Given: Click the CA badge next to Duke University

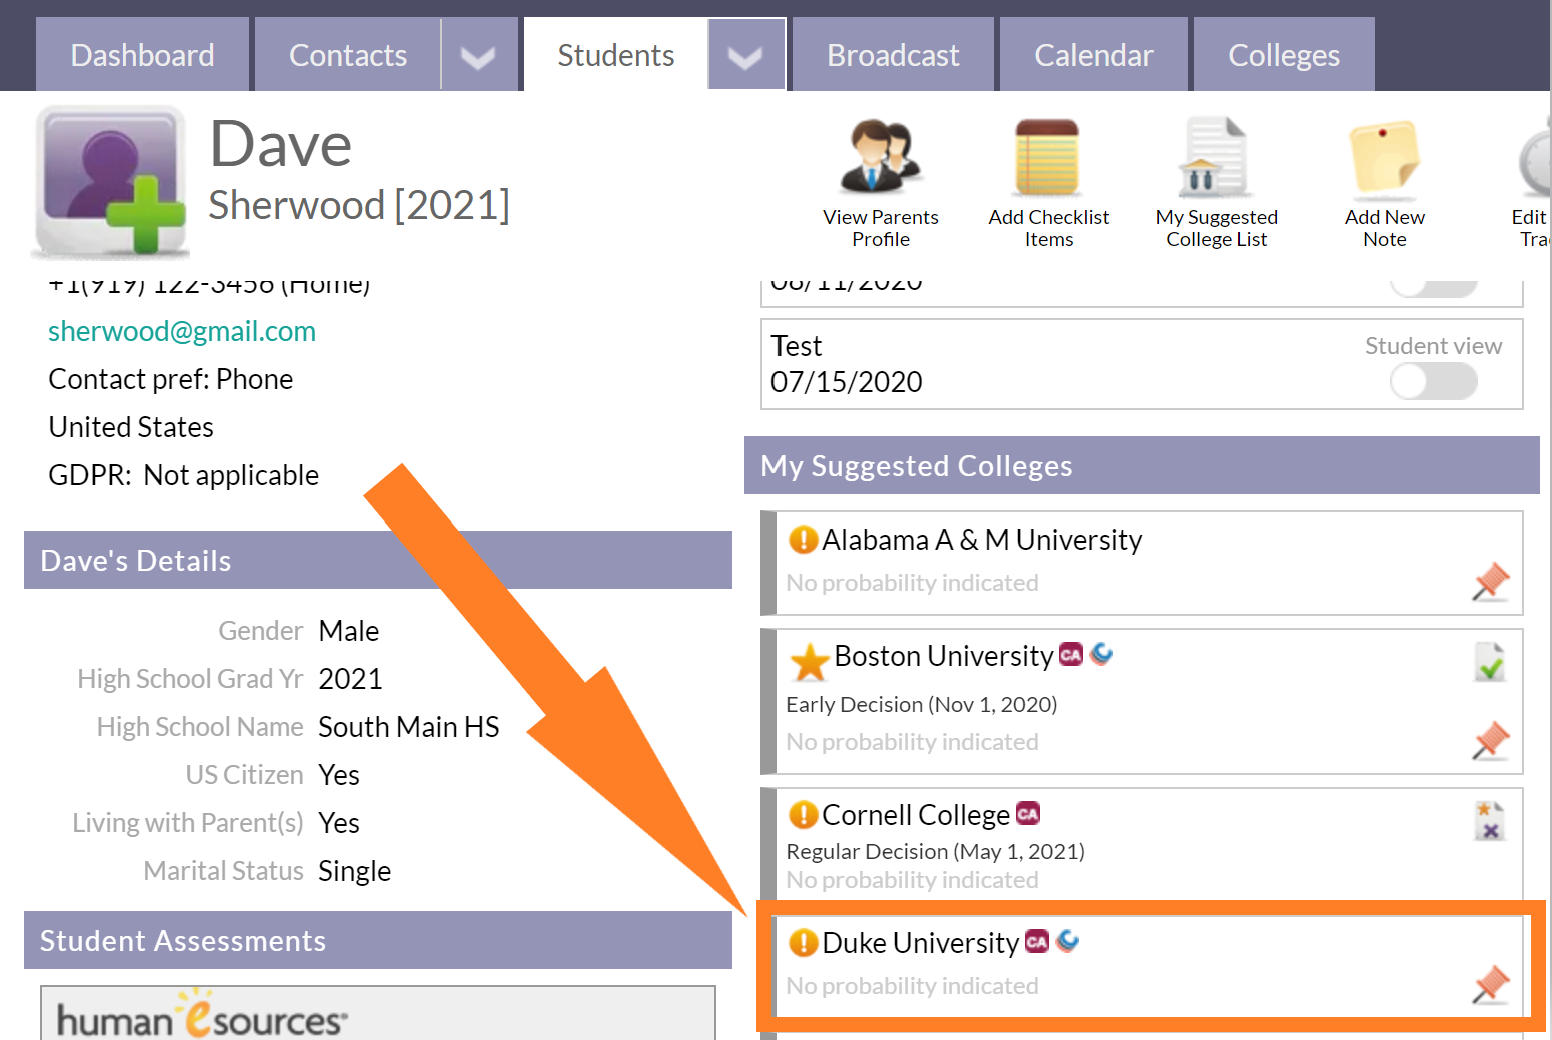Looking at the screenshot, I should pos(1037,941).
